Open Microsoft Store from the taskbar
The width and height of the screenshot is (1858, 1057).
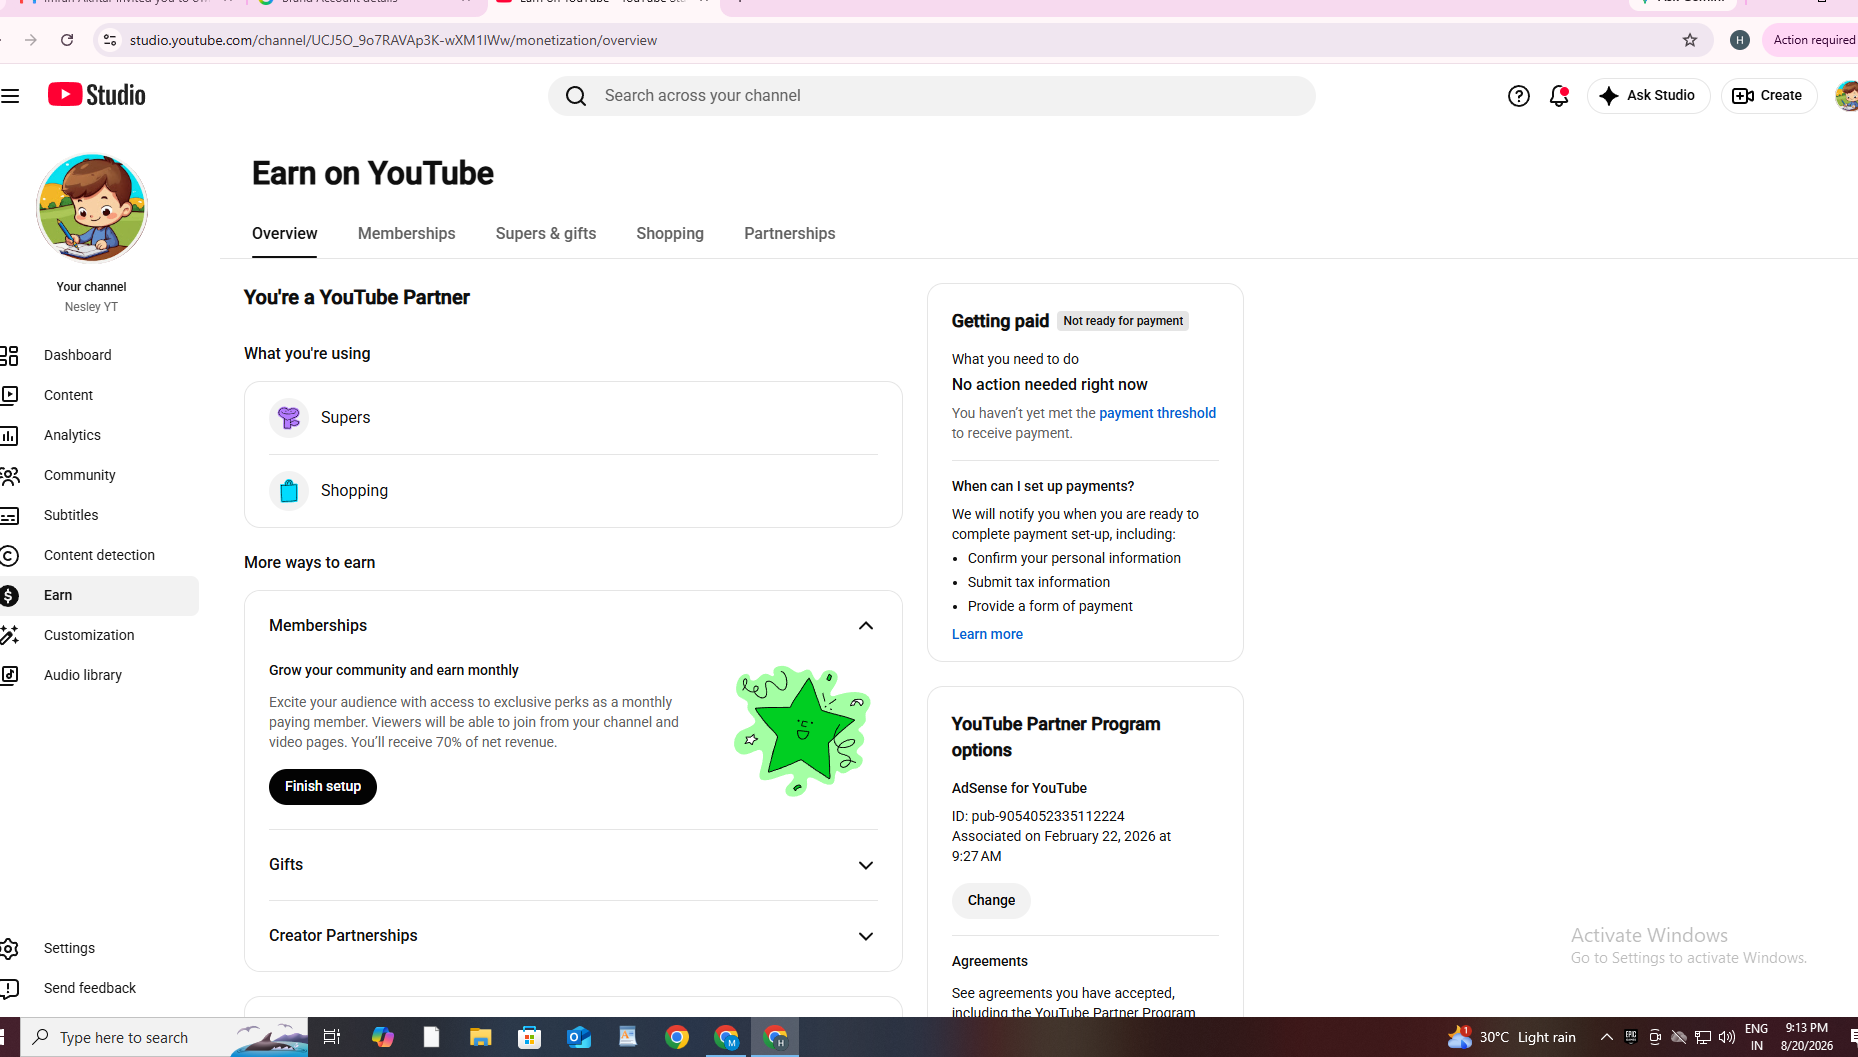(530, 1038)
